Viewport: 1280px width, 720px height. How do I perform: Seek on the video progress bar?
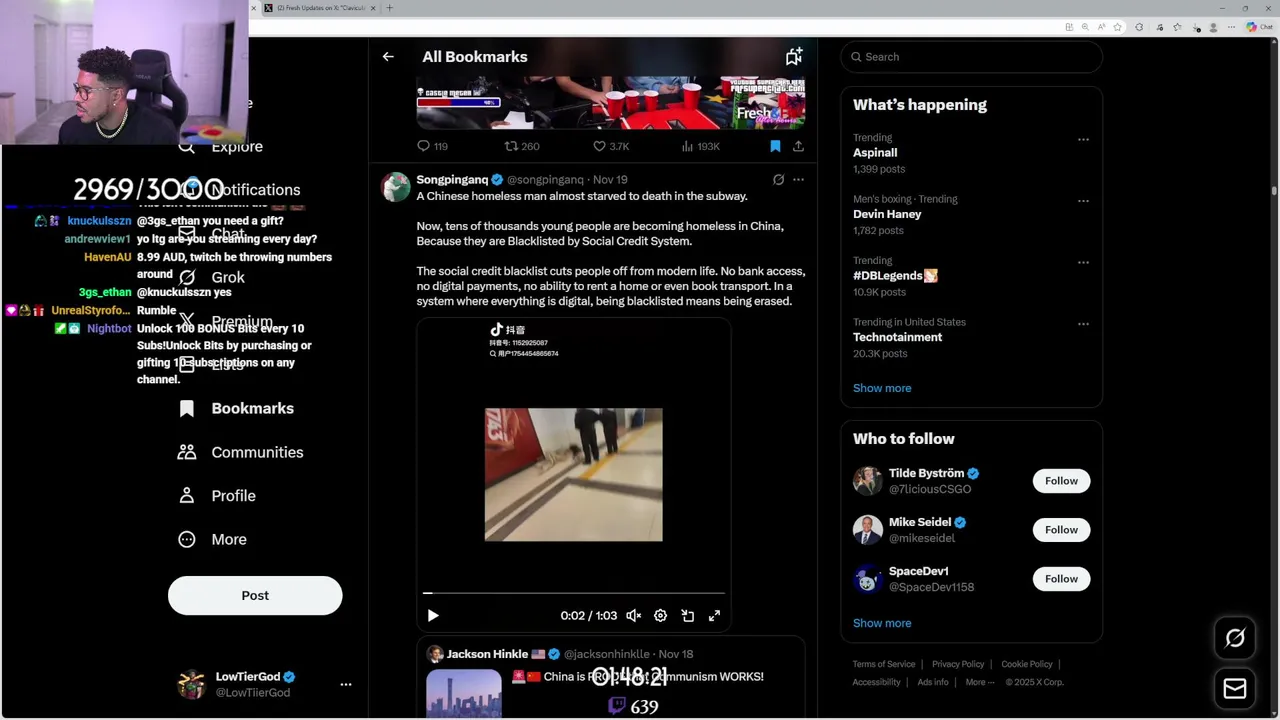click(573, 593)
